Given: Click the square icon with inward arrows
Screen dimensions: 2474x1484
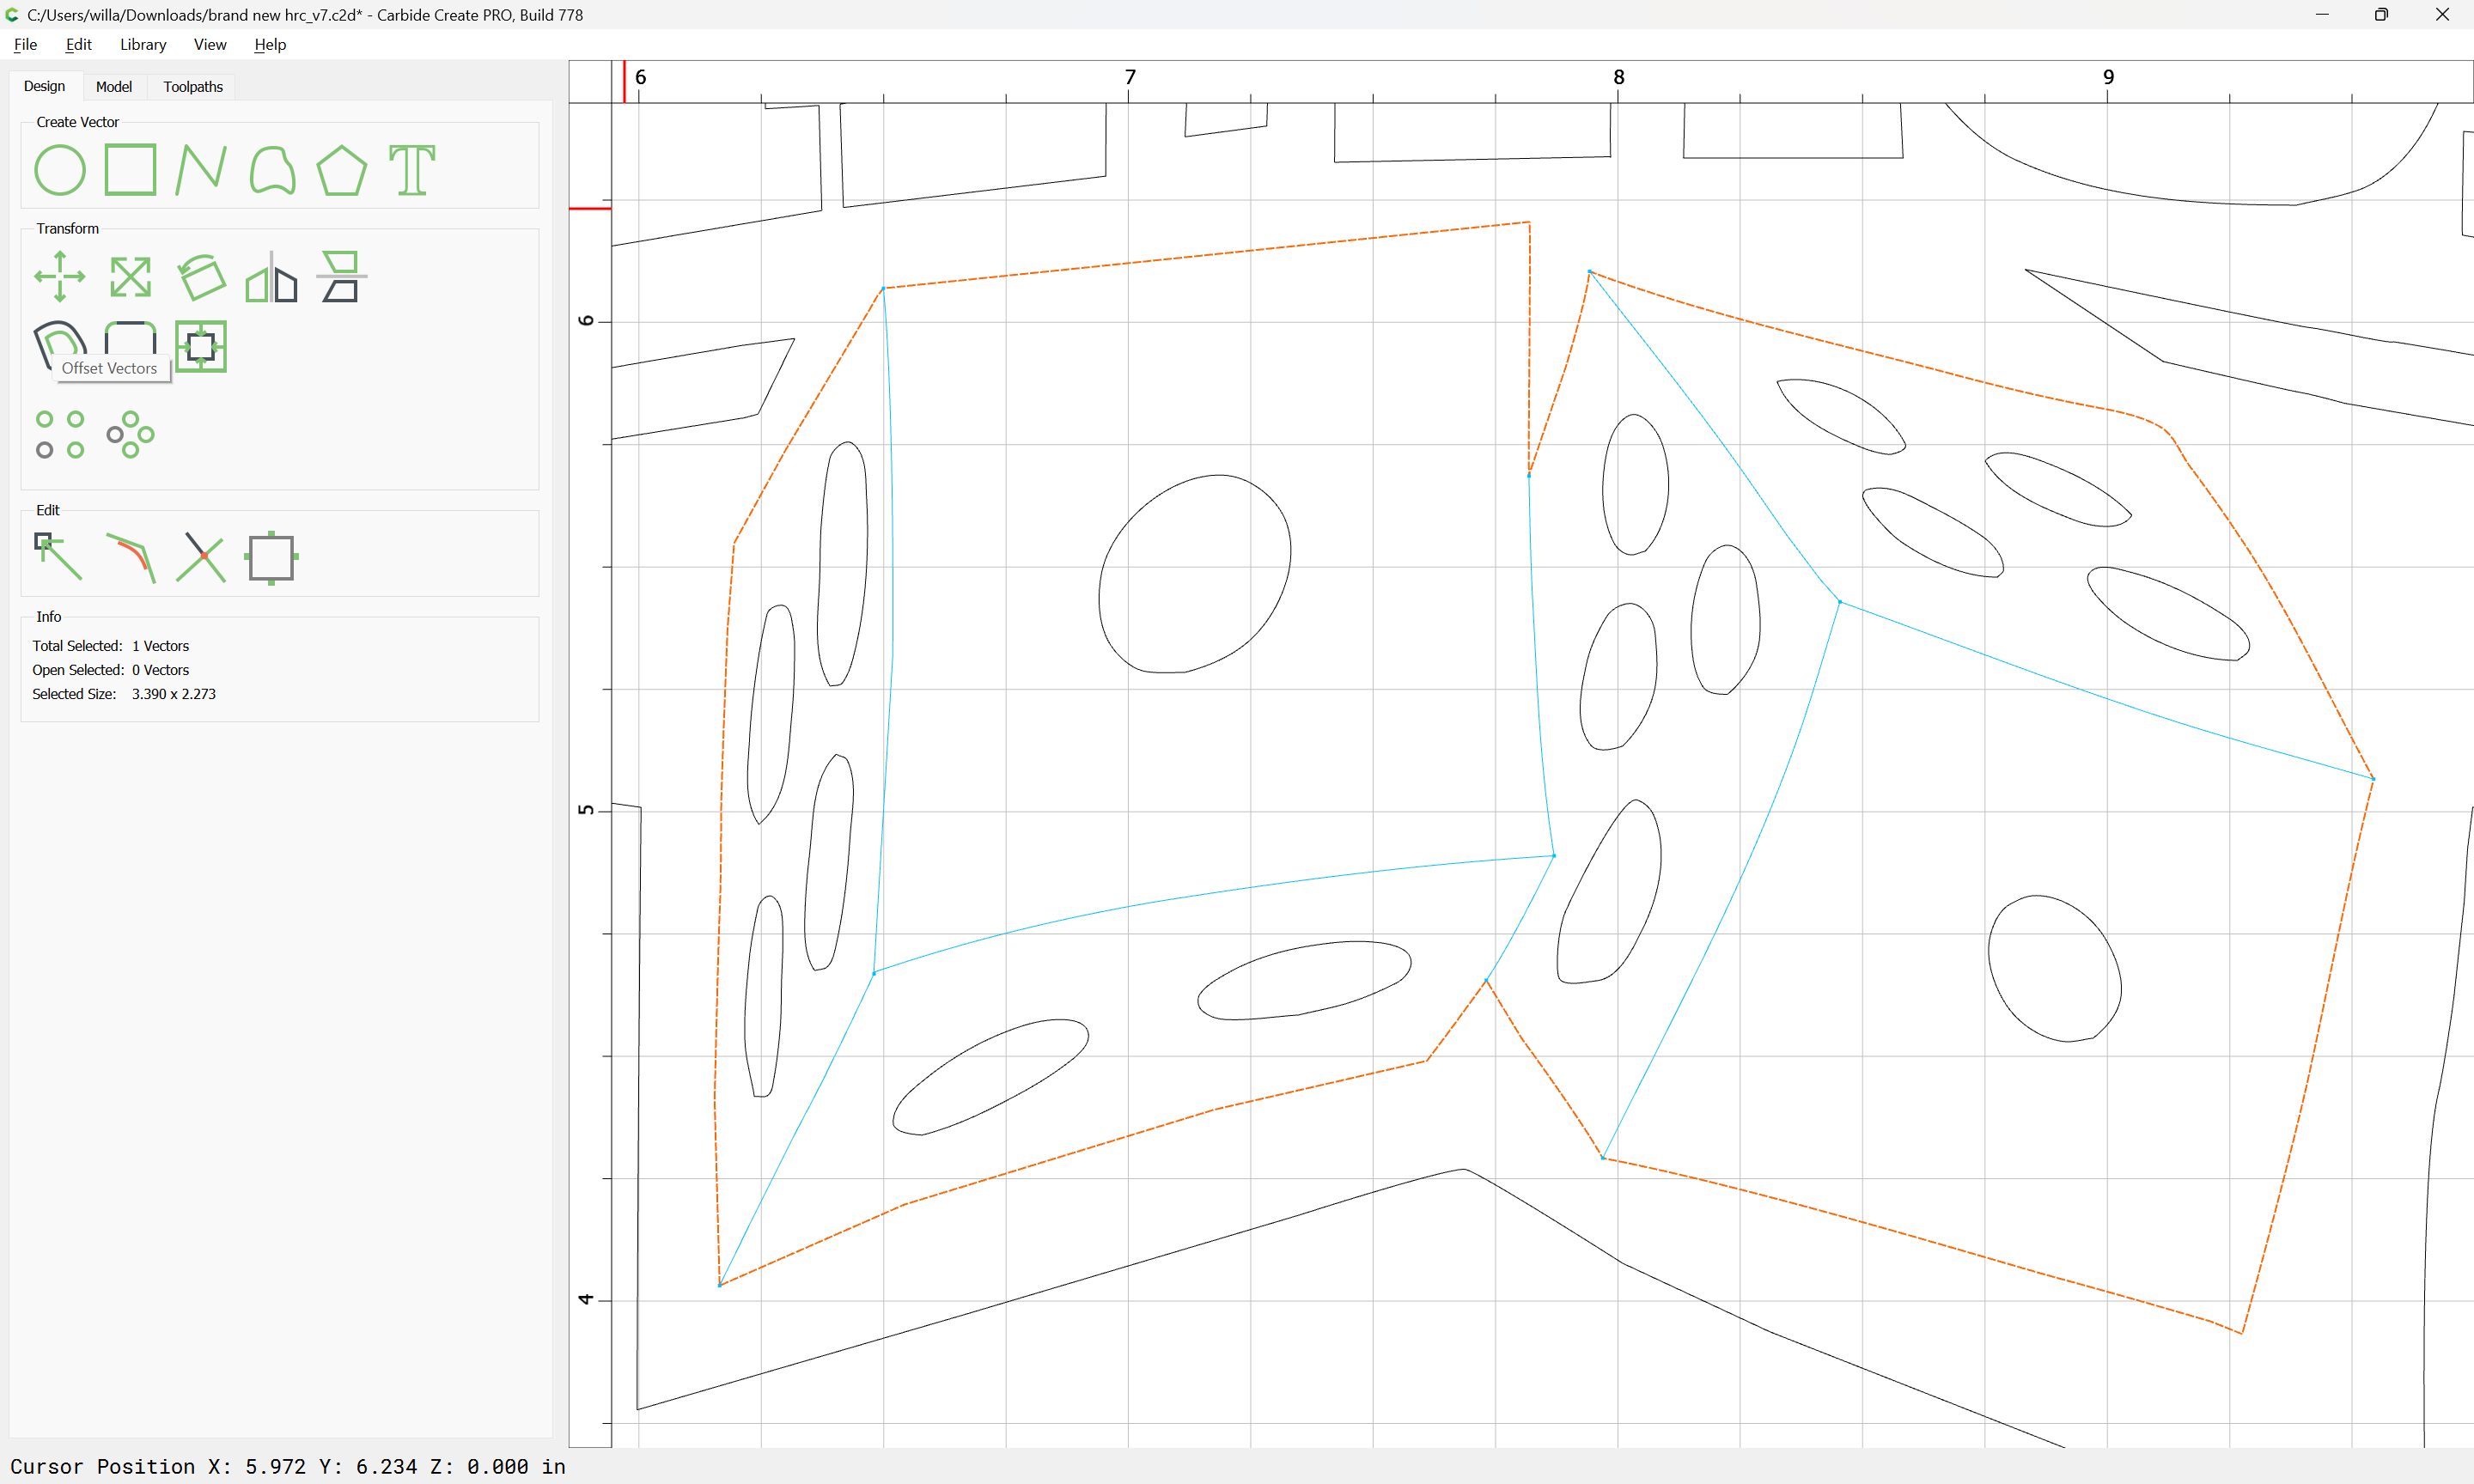Looking at the screenshot, I should coord(201,347).
